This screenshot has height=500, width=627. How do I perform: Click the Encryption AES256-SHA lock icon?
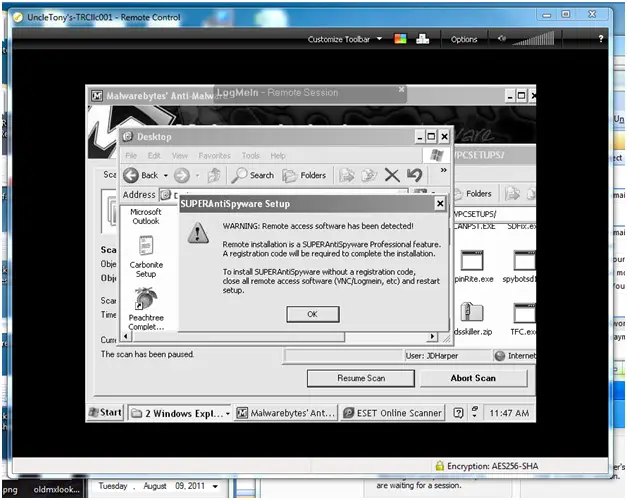click(439, 466)
